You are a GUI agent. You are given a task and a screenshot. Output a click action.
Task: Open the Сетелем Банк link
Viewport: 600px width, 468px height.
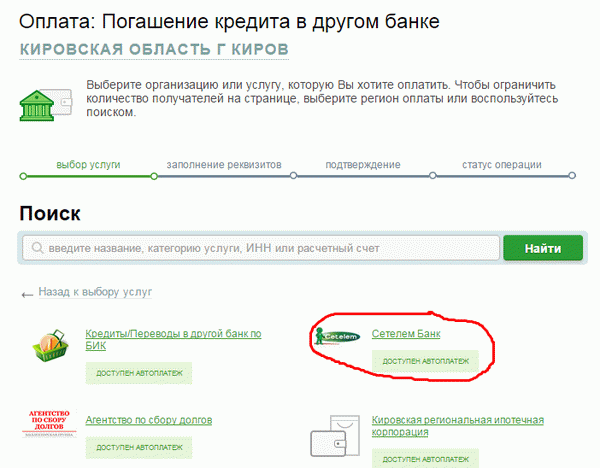pos(406,333)
